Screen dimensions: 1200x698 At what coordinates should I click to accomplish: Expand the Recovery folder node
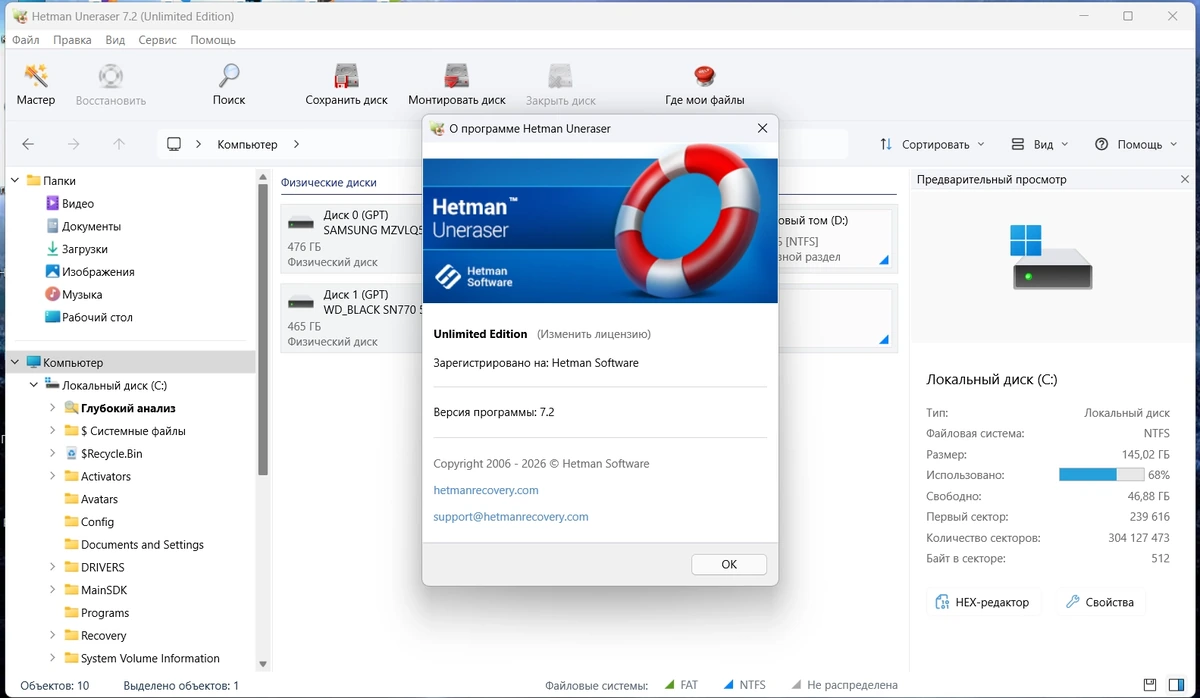[52, 635]
